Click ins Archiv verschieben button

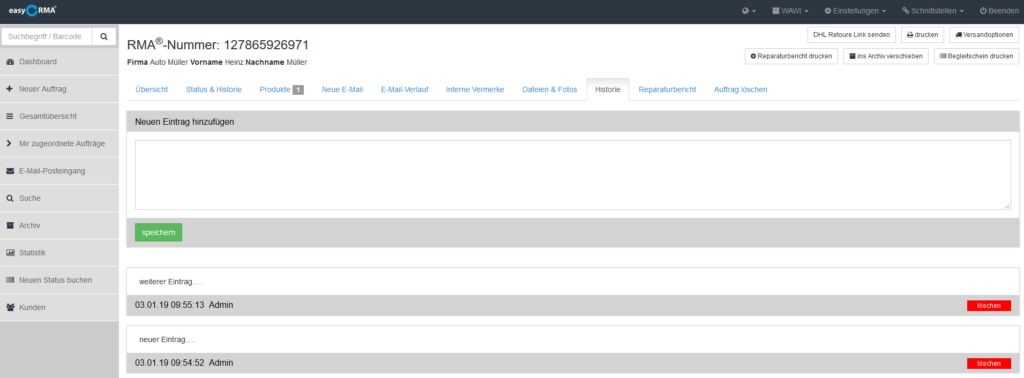tap(886, 57)
